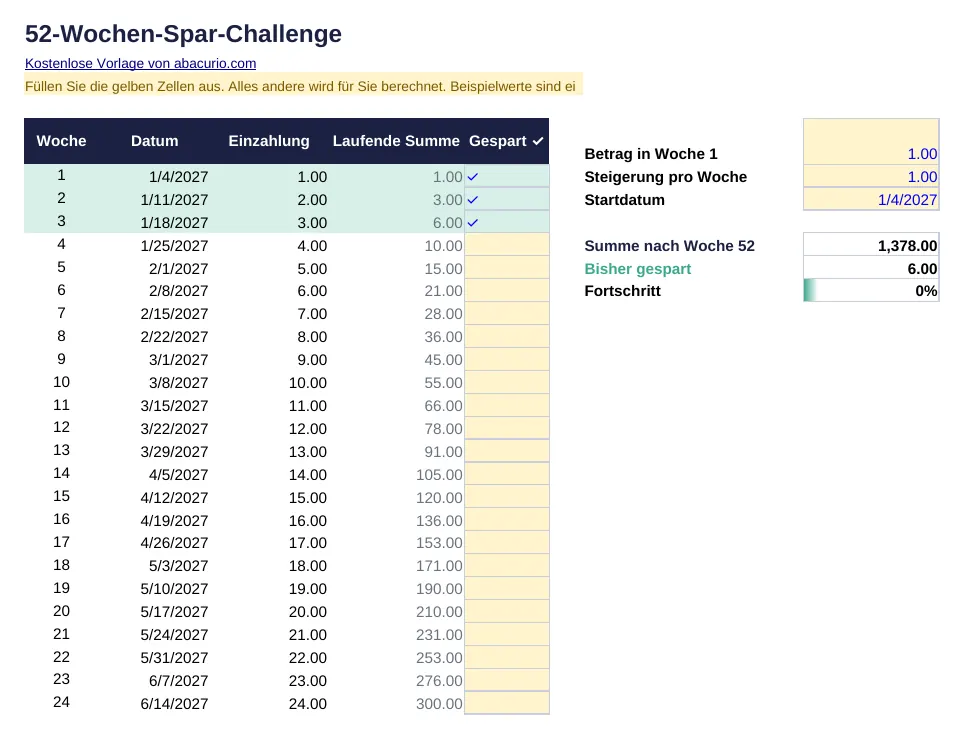Select the date cell 3/29/2027

[x=175, y=451]
